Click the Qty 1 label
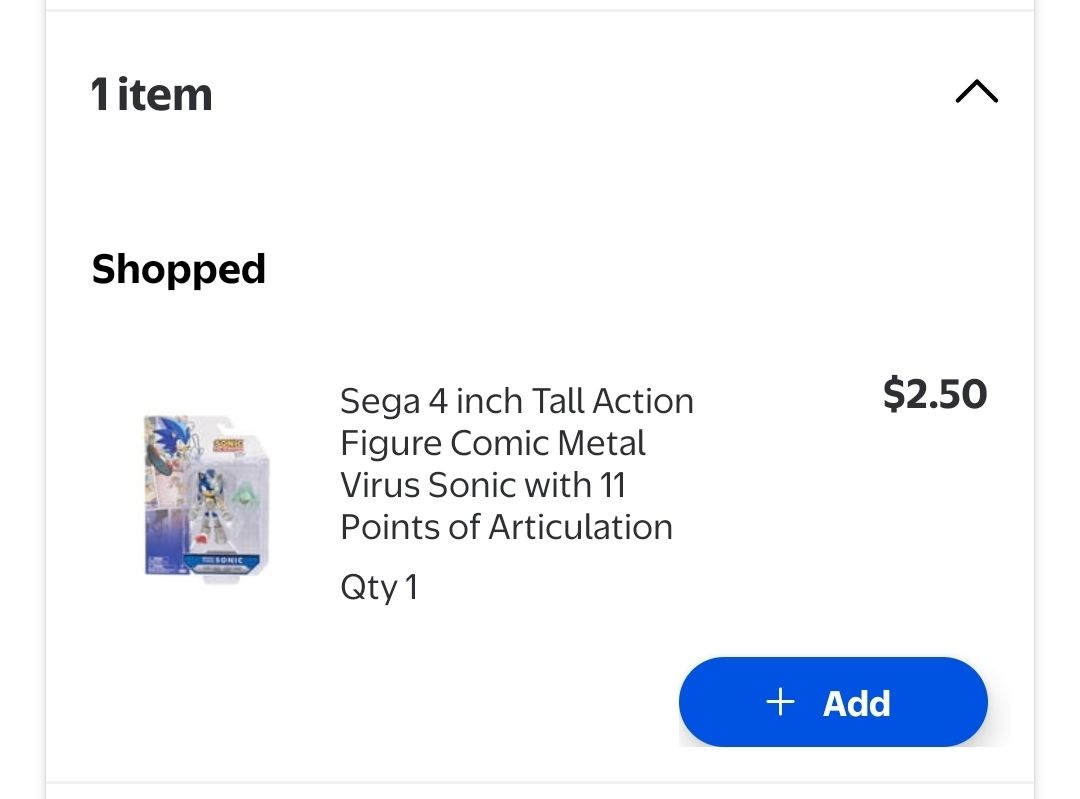Image resolution: width=1080 pixels, height=799 pixels. pyautogui.click(x=379, y=587)
